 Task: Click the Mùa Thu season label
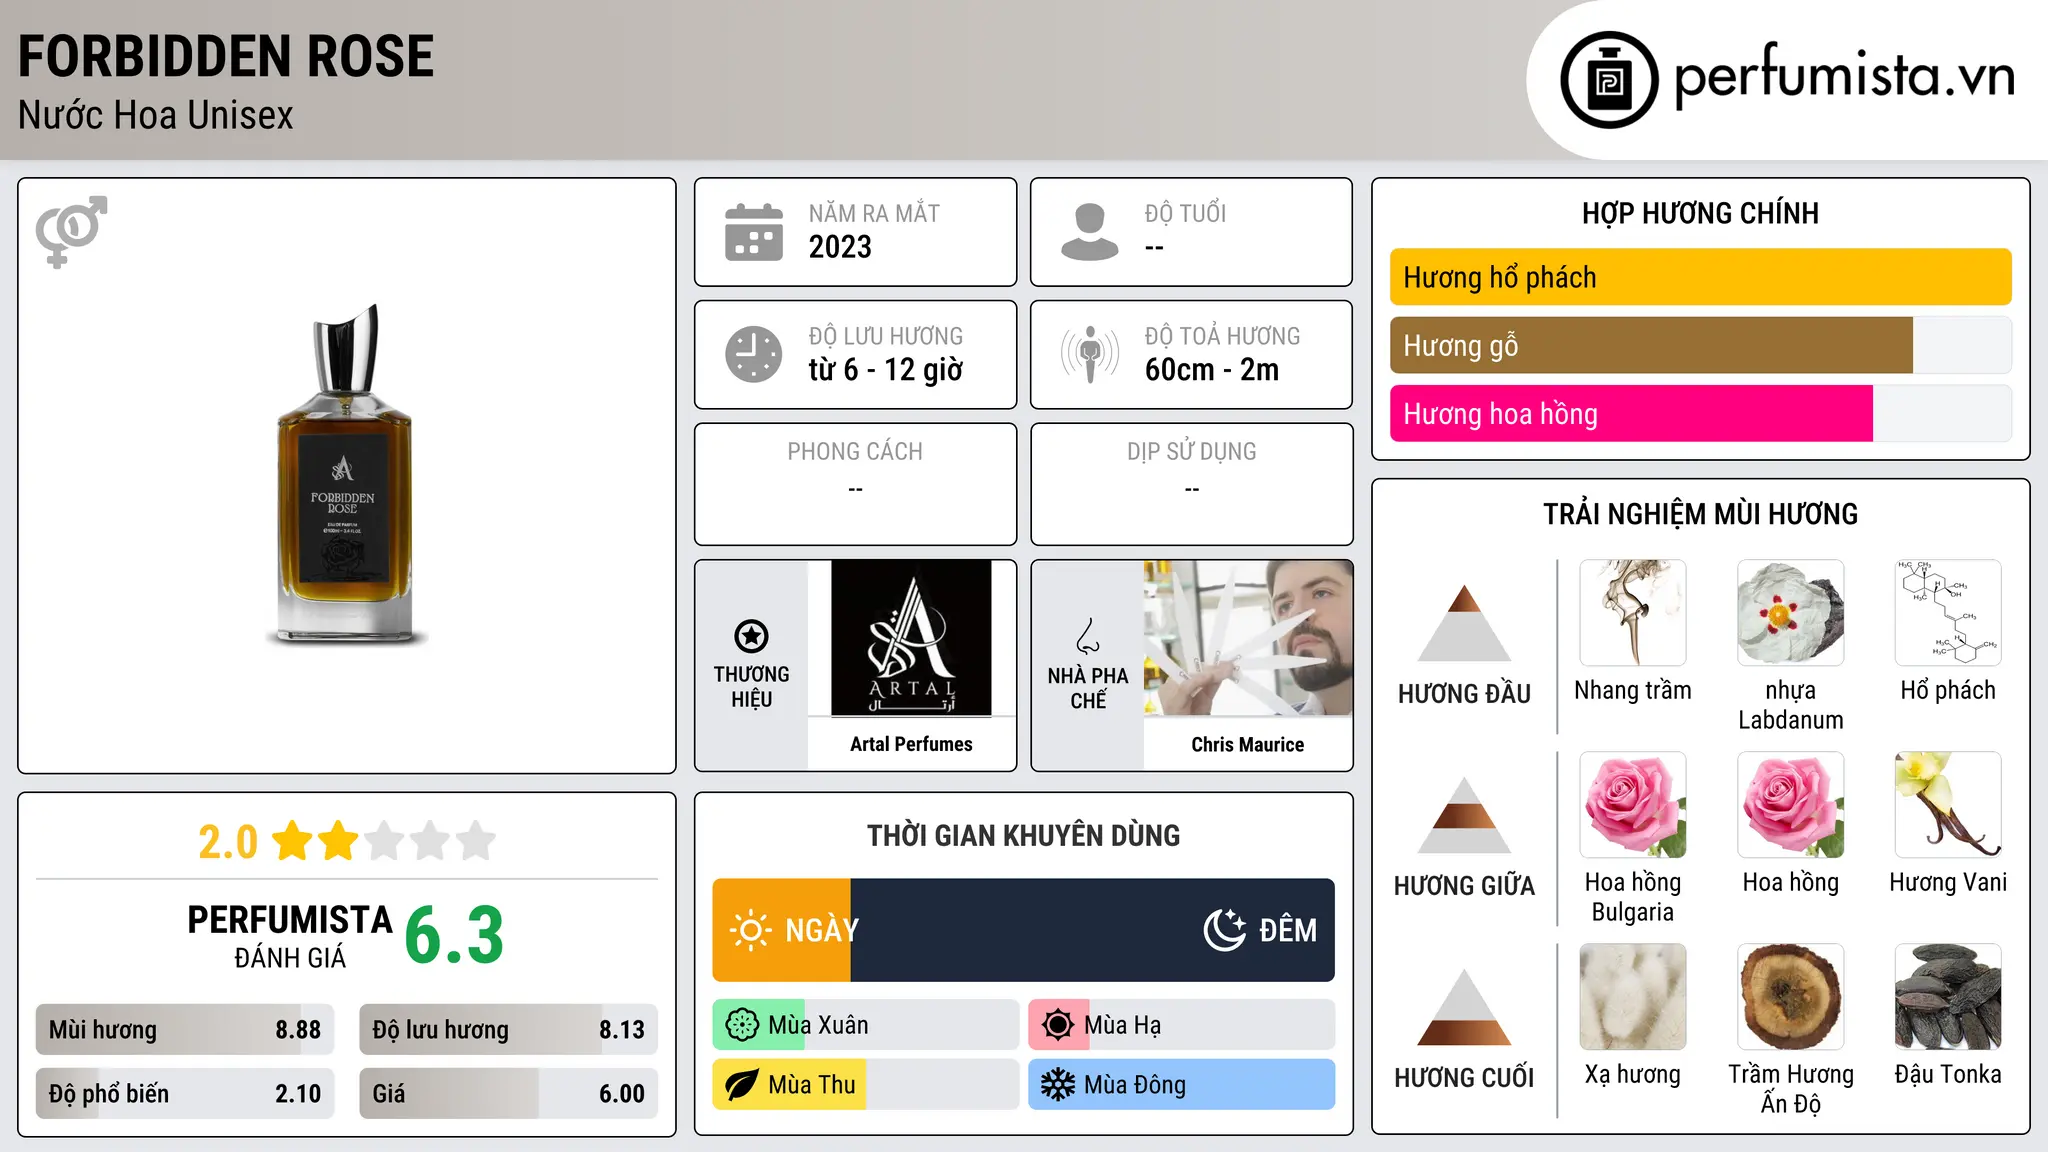[812, 1085]
